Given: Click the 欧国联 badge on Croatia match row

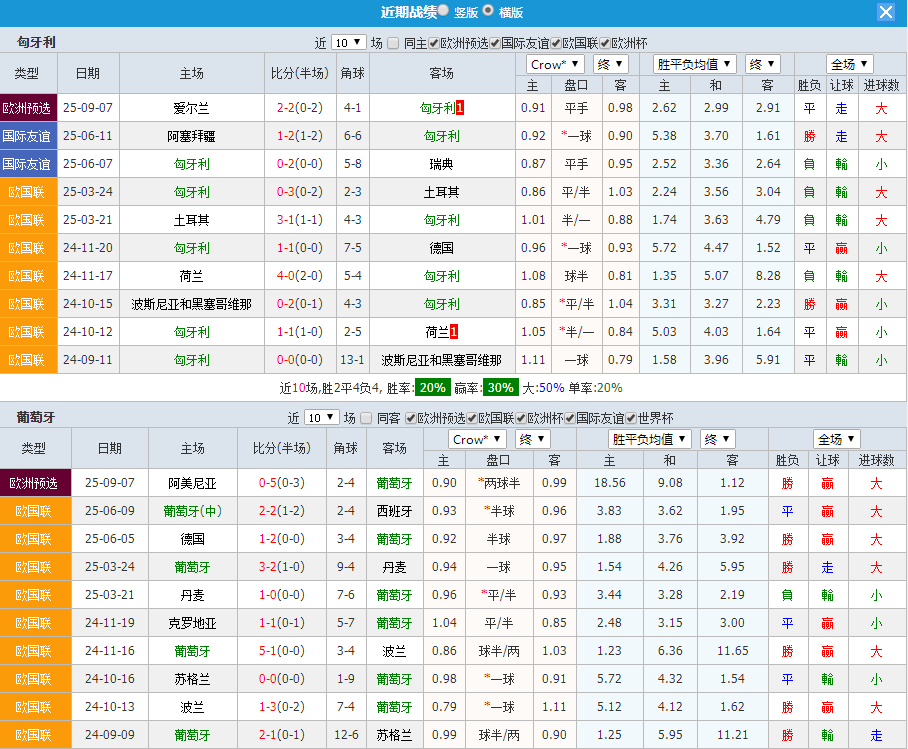Looking at the screenshot, I should tap(29, 622).
